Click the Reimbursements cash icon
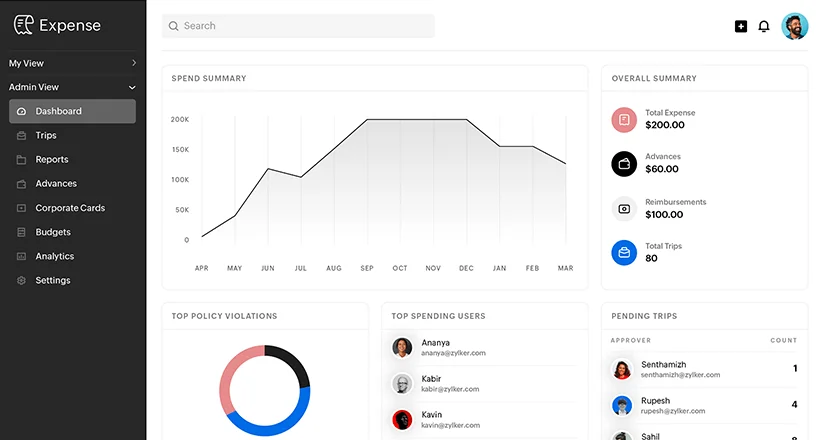825x440 pixels. 624,209
